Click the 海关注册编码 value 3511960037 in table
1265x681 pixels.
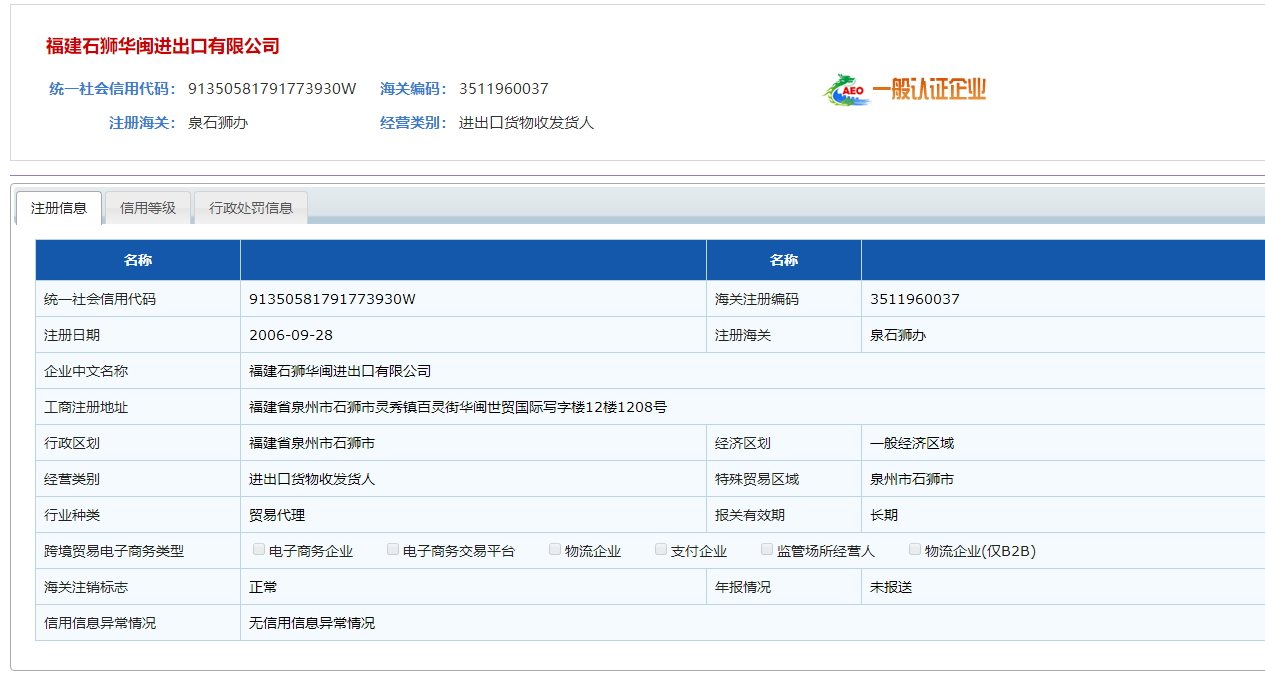point(915,299)
